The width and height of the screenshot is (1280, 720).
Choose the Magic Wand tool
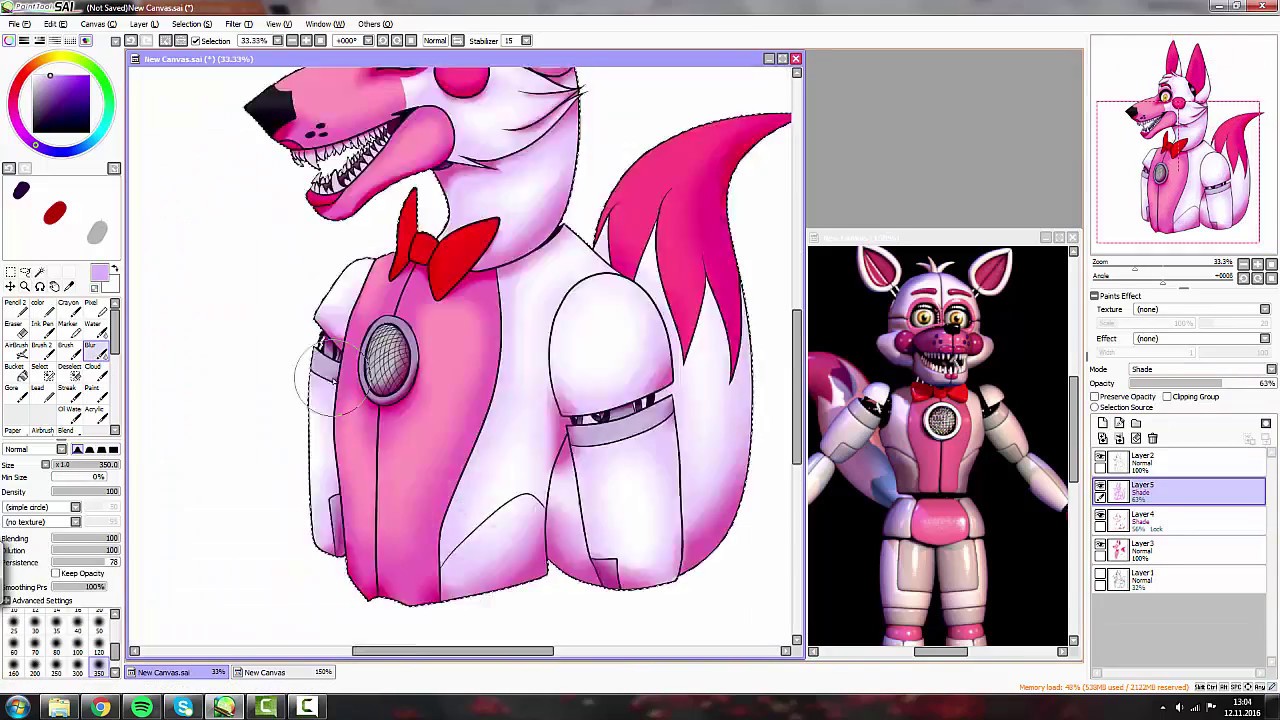click(40, 272)
